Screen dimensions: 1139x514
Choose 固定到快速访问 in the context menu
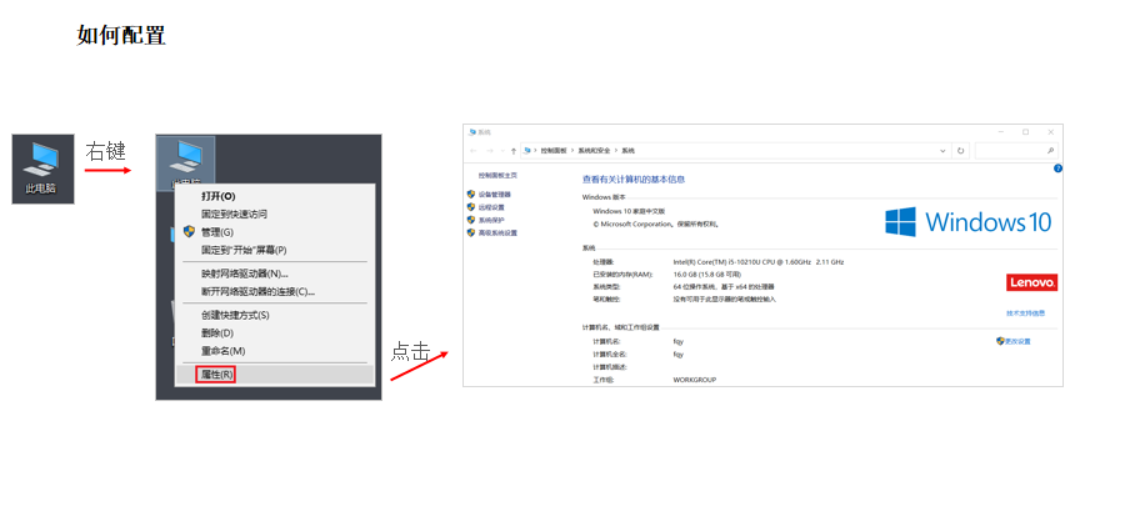275,214
